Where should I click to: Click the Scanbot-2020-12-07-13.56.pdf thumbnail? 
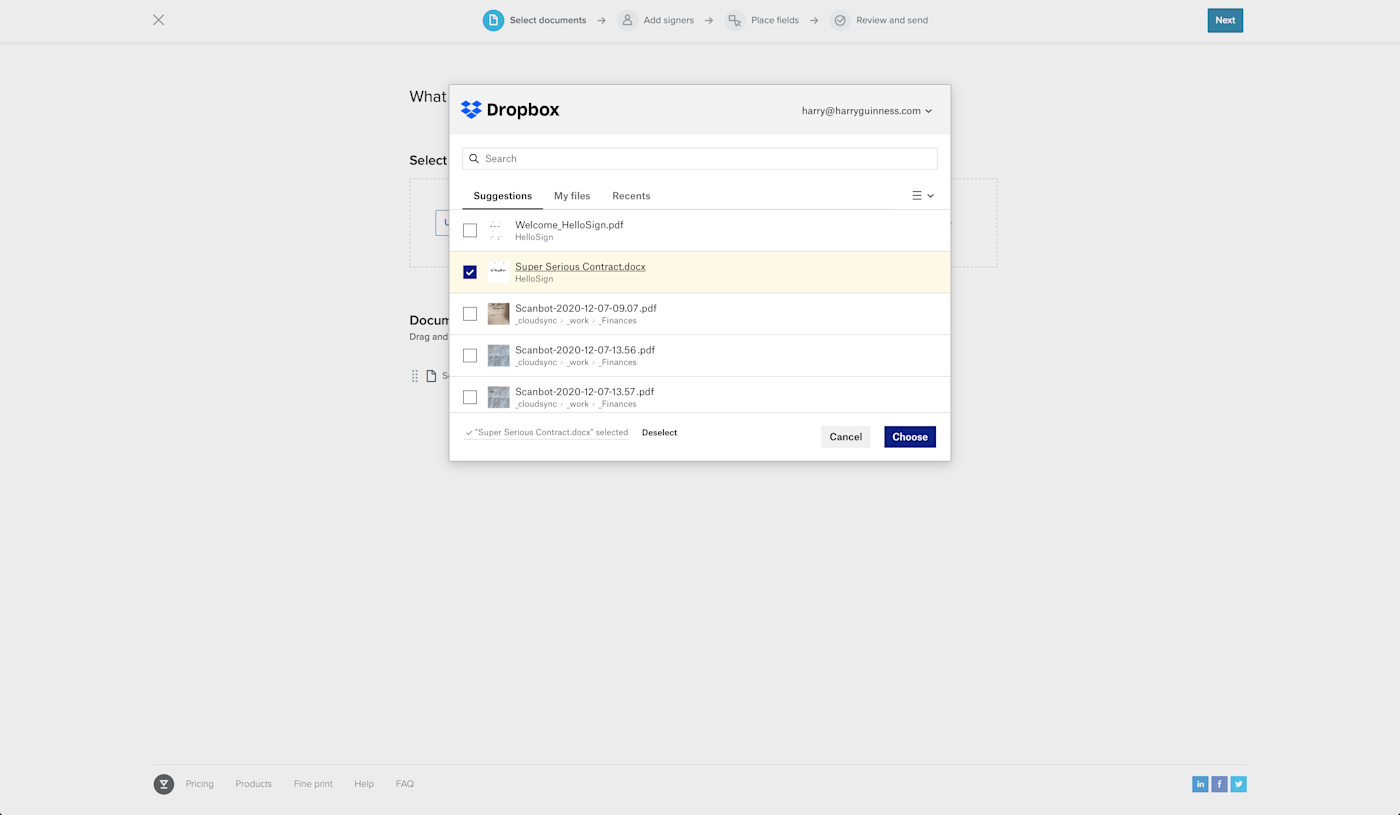[498, 356]
